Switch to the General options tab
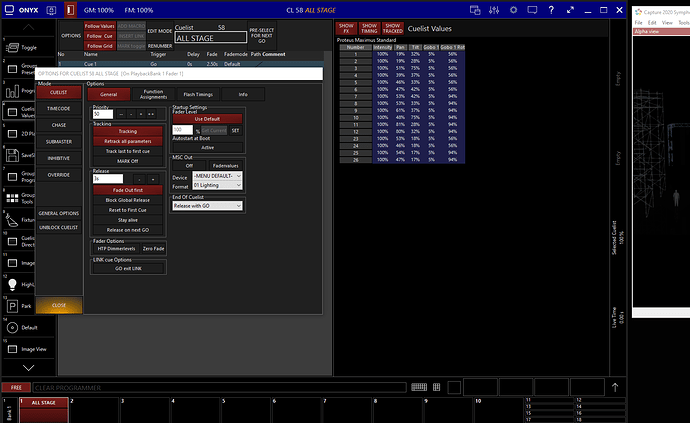This screenshot has height=423, width=690. (x=109, y=94)
